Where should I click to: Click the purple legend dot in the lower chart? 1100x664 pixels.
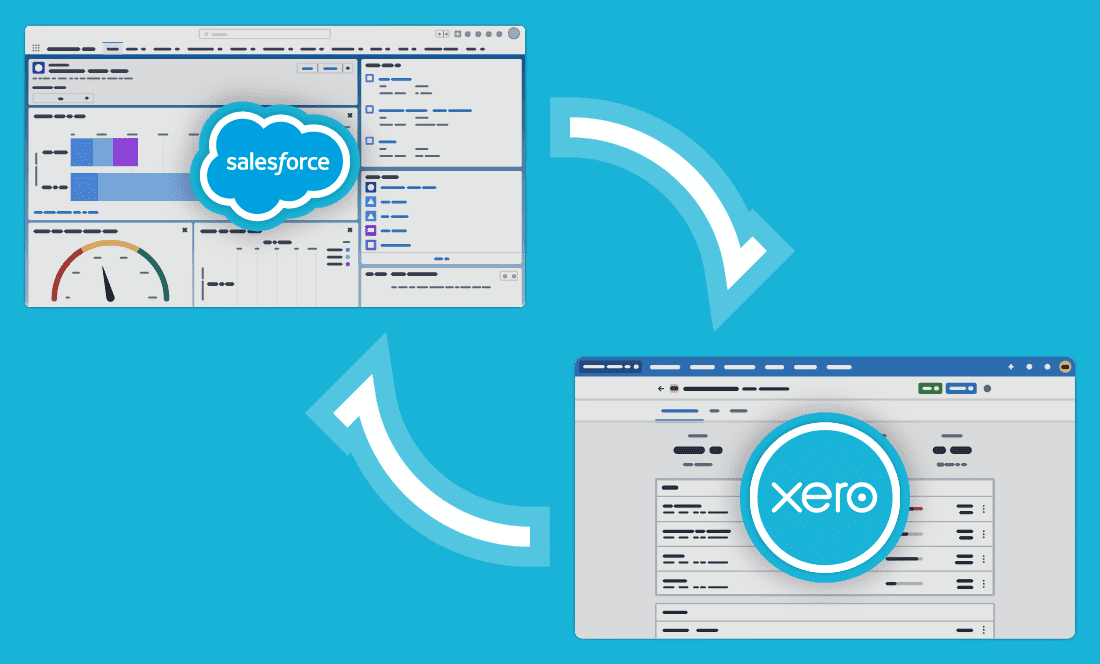pyautogui.click(x=347, y=264)
